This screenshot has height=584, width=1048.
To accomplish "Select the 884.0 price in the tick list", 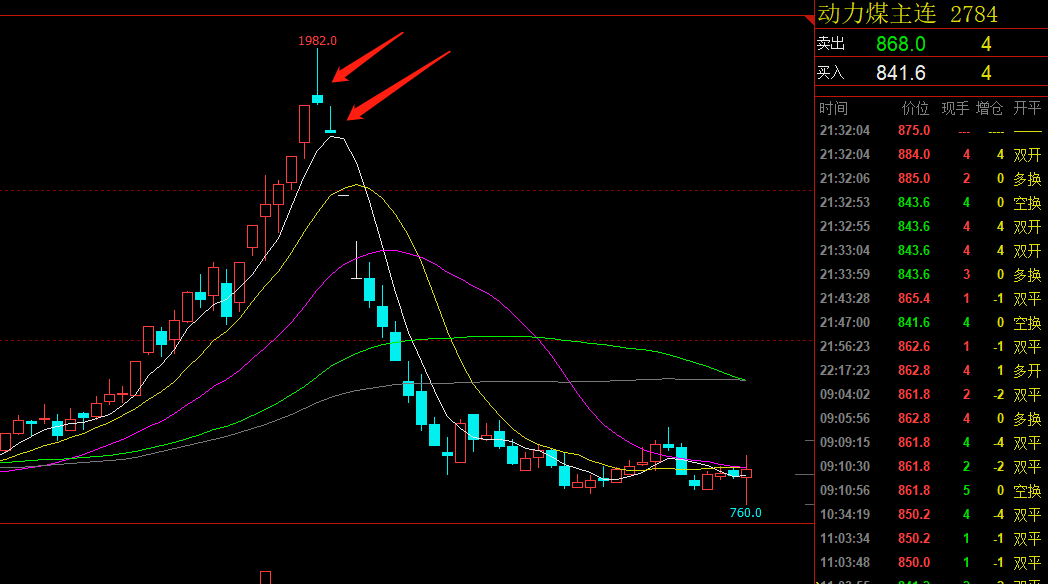I will pyautogui.click(x=914, y=154).
